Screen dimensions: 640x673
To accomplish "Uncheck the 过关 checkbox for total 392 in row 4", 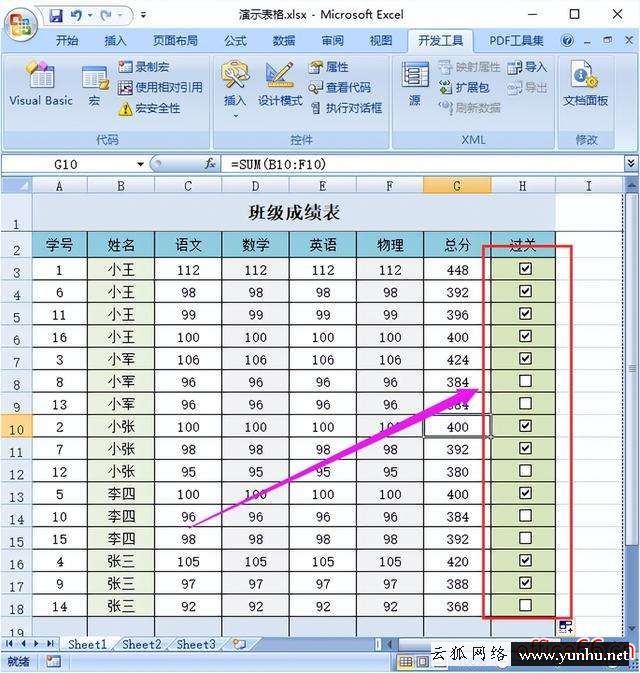I will [525, 291].
